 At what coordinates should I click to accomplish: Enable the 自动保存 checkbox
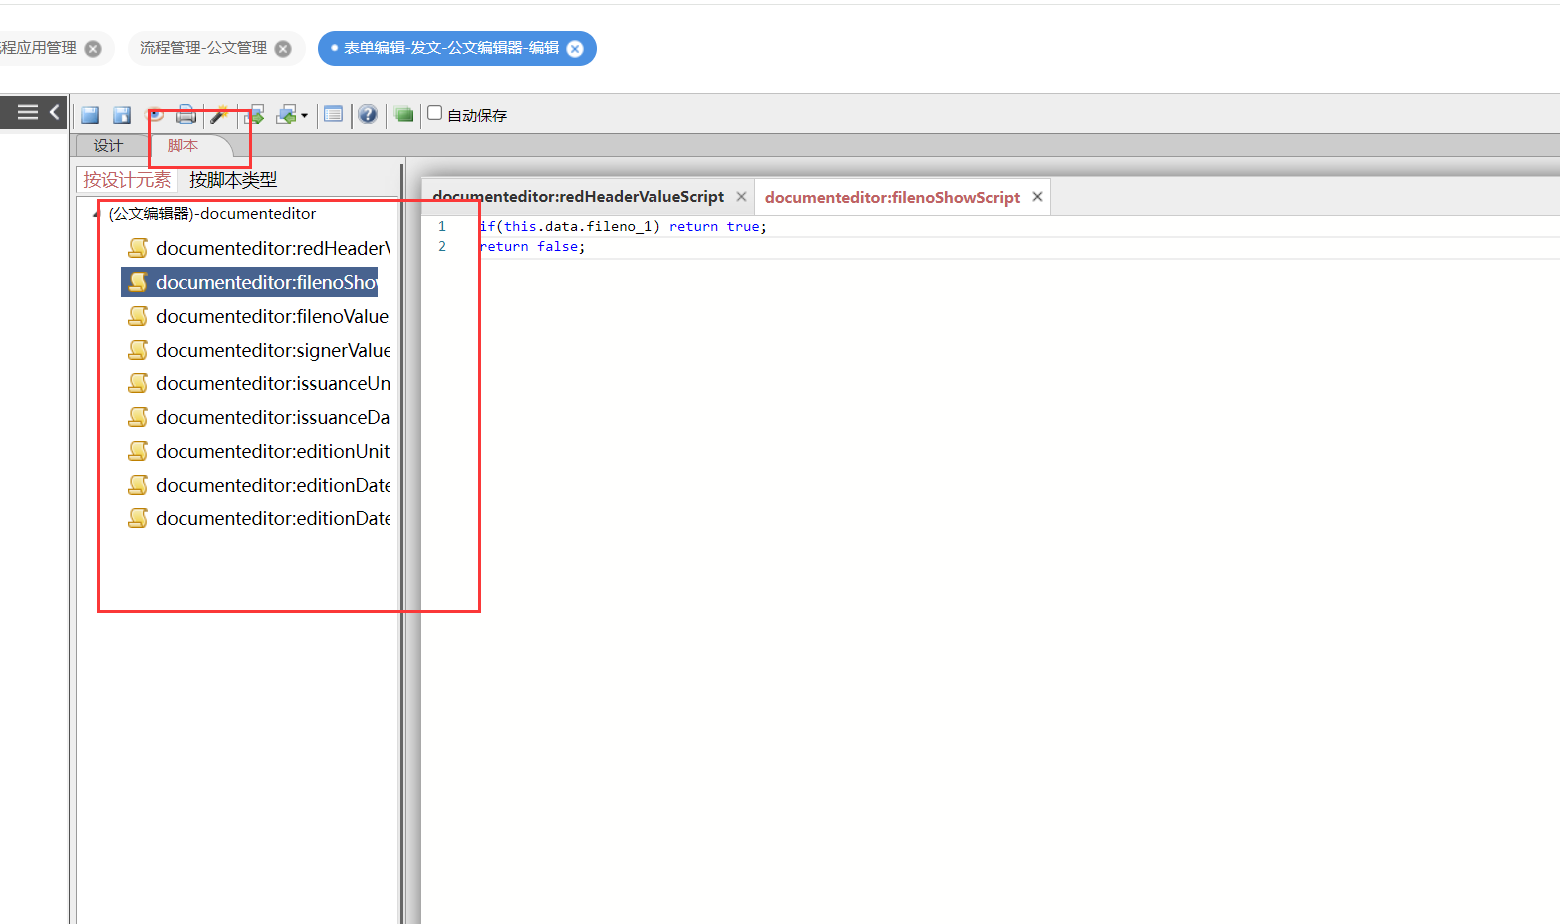(435, 113)
